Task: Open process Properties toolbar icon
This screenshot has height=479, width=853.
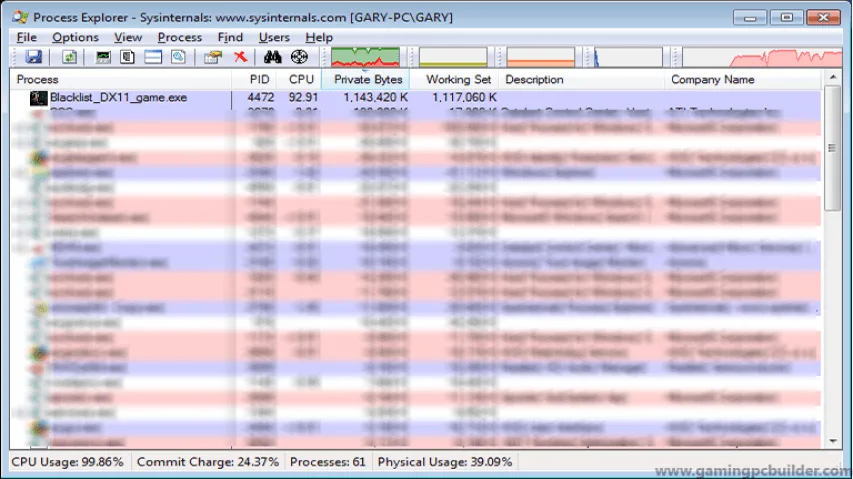Action: pyautogui.click(x=213, y=57)
